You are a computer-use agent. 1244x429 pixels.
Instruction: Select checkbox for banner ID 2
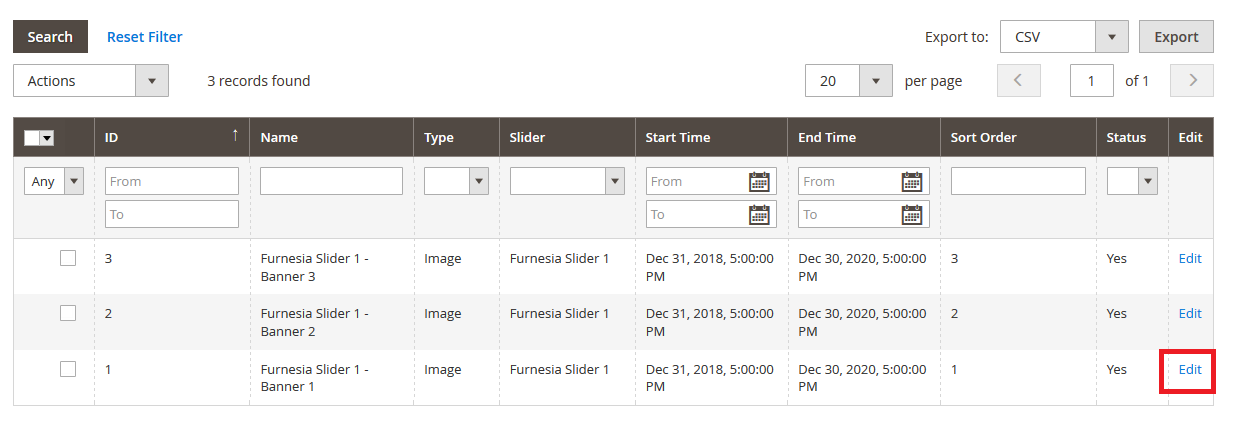point(68,313)
